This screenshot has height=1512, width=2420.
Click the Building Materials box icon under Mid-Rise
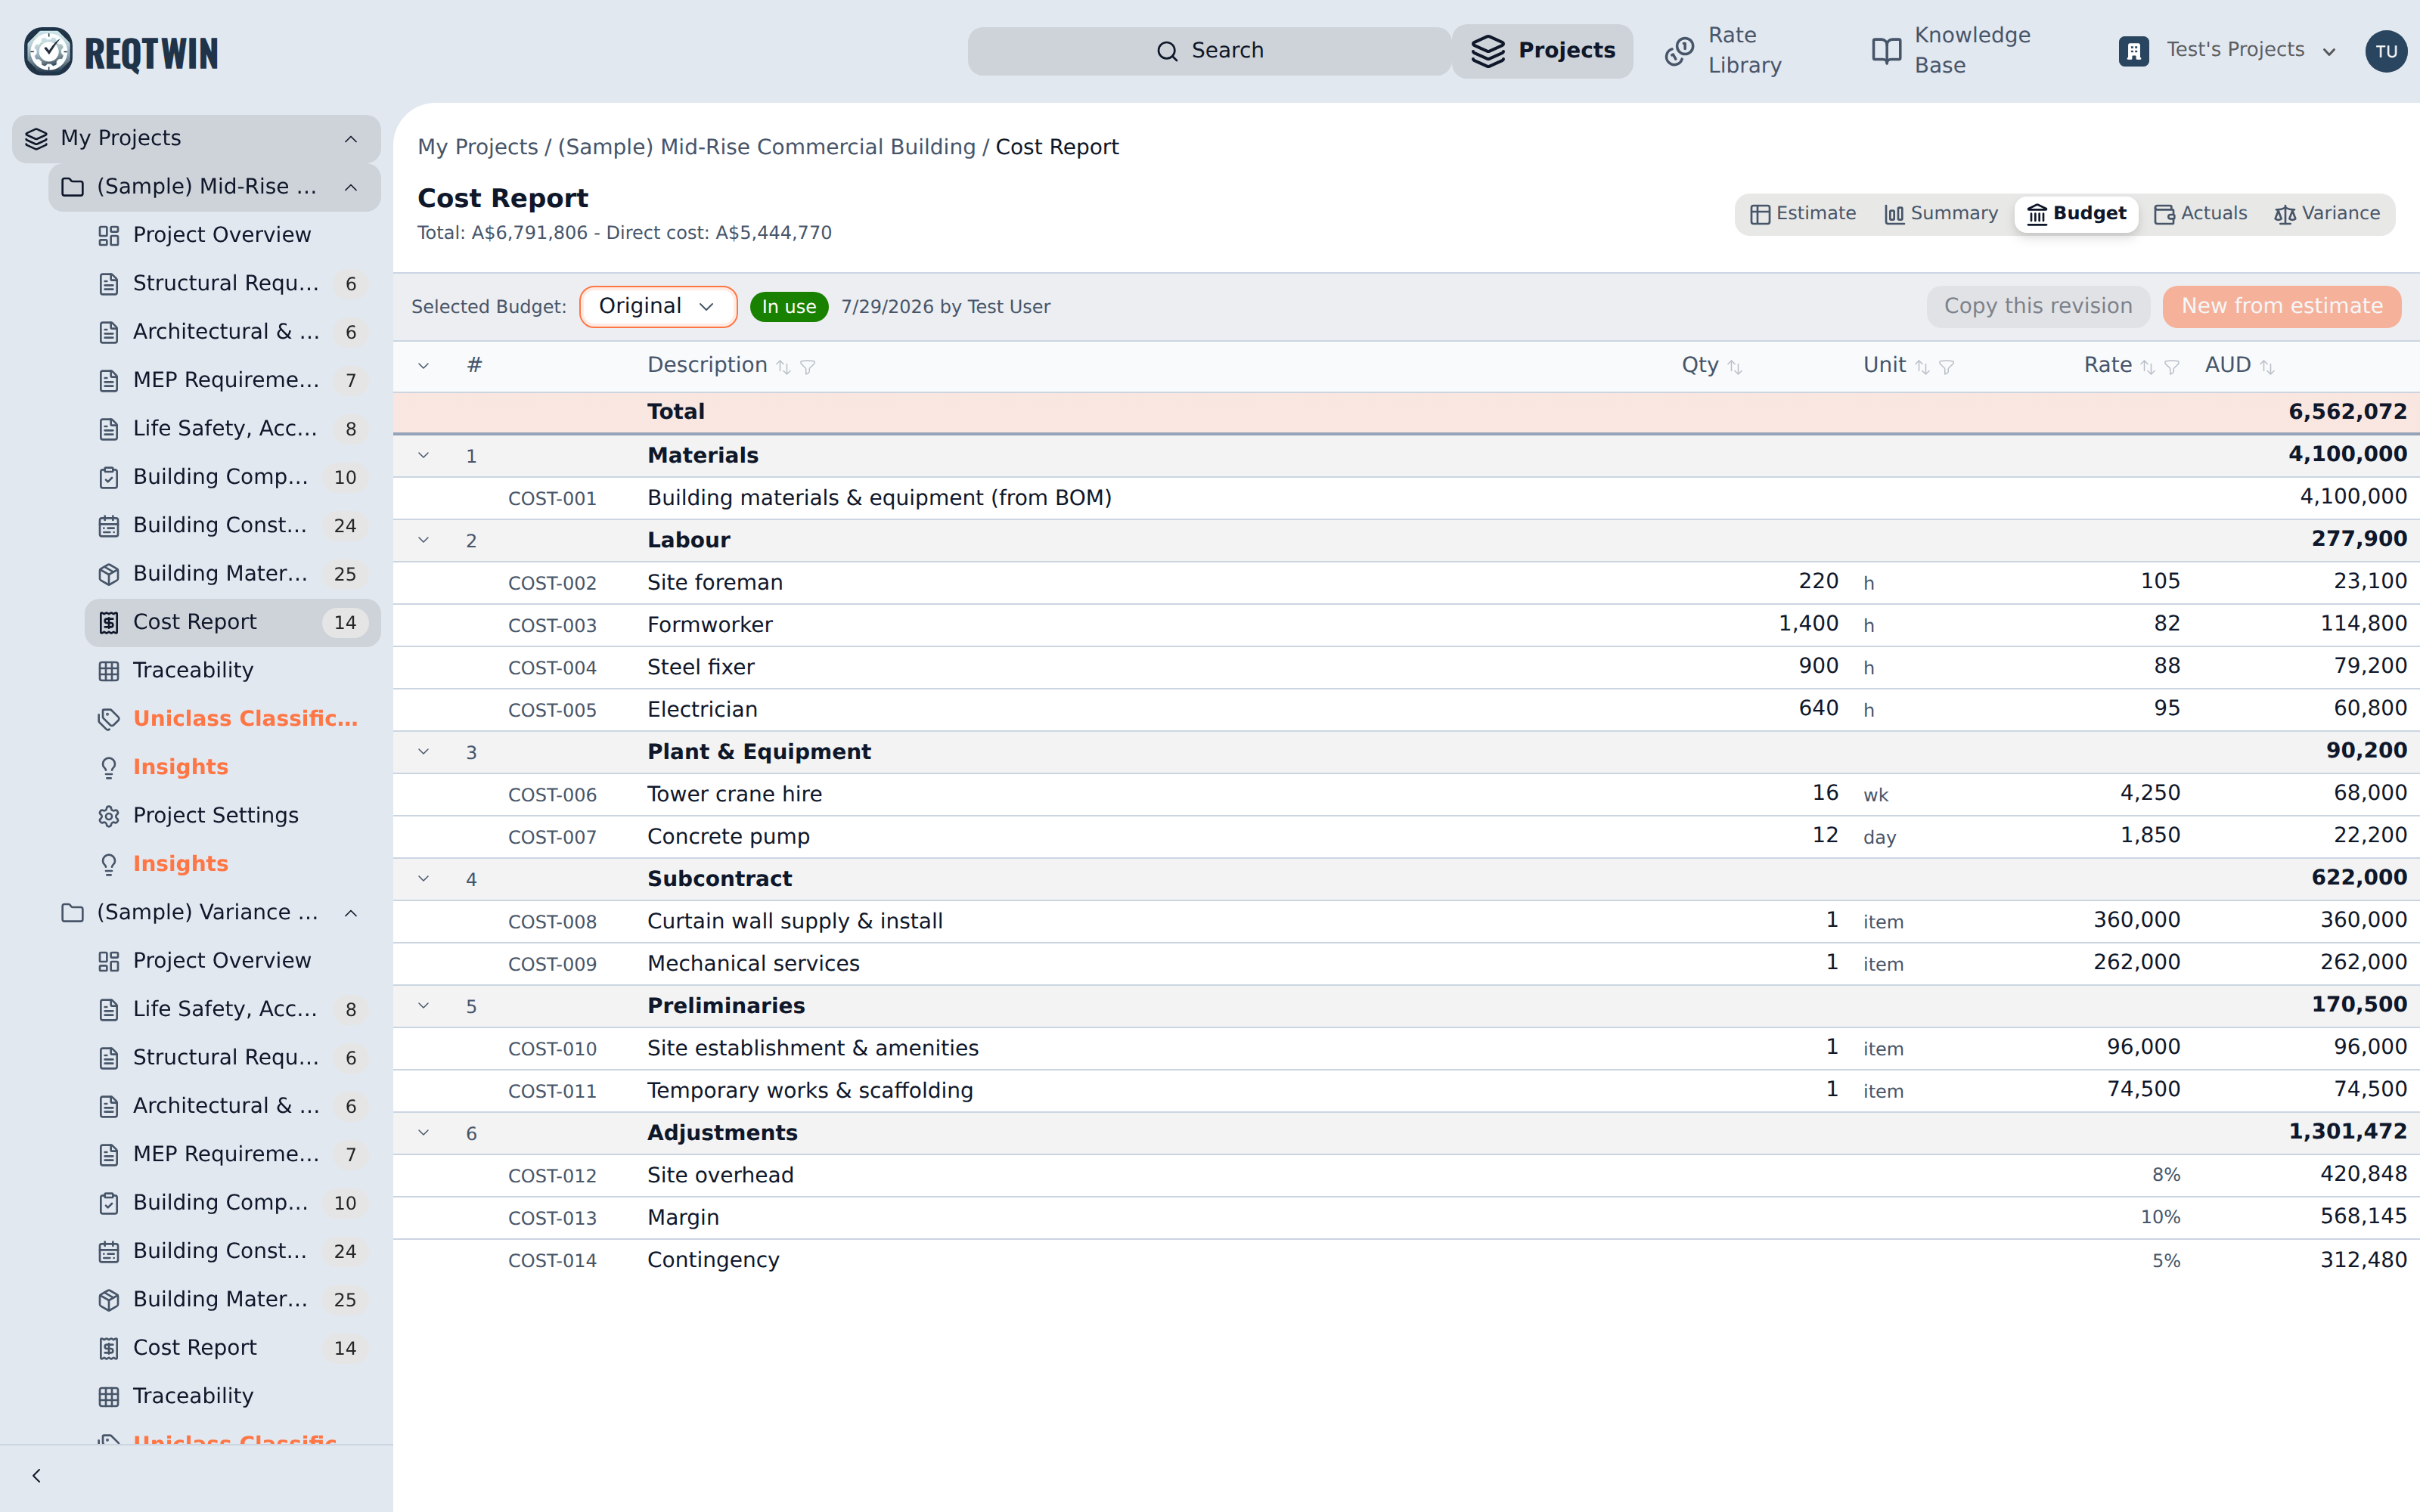[x=109, y=574]
